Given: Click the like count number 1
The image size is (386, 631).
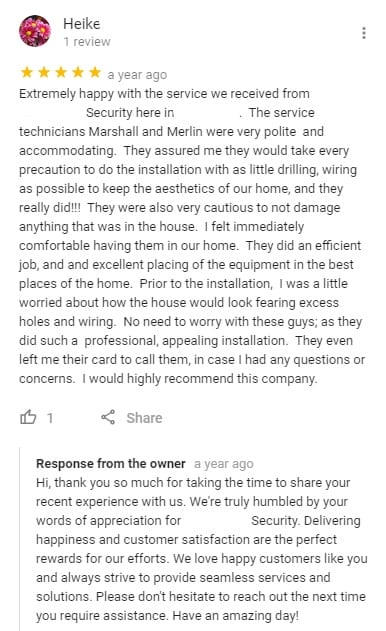Looking at the screenshot, I should tap(50, 418).
